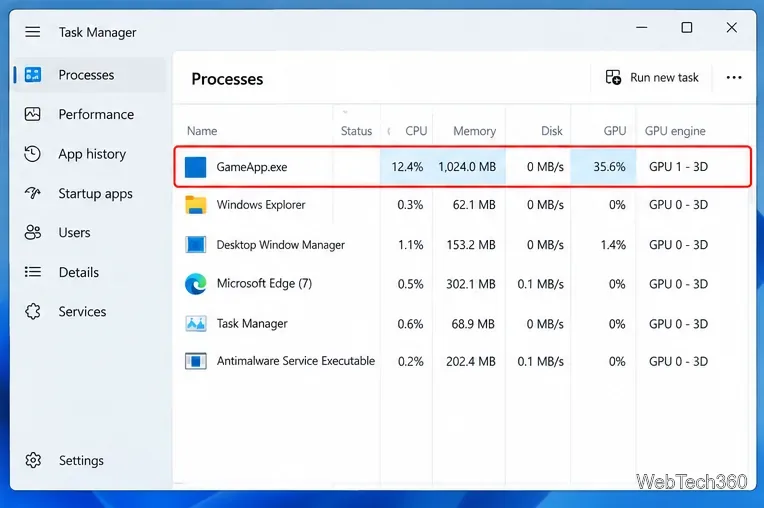The height and width of the screenshot is (508, 764).
Task: Select the GameApp.exe process name
Action: tap(252, 167)
